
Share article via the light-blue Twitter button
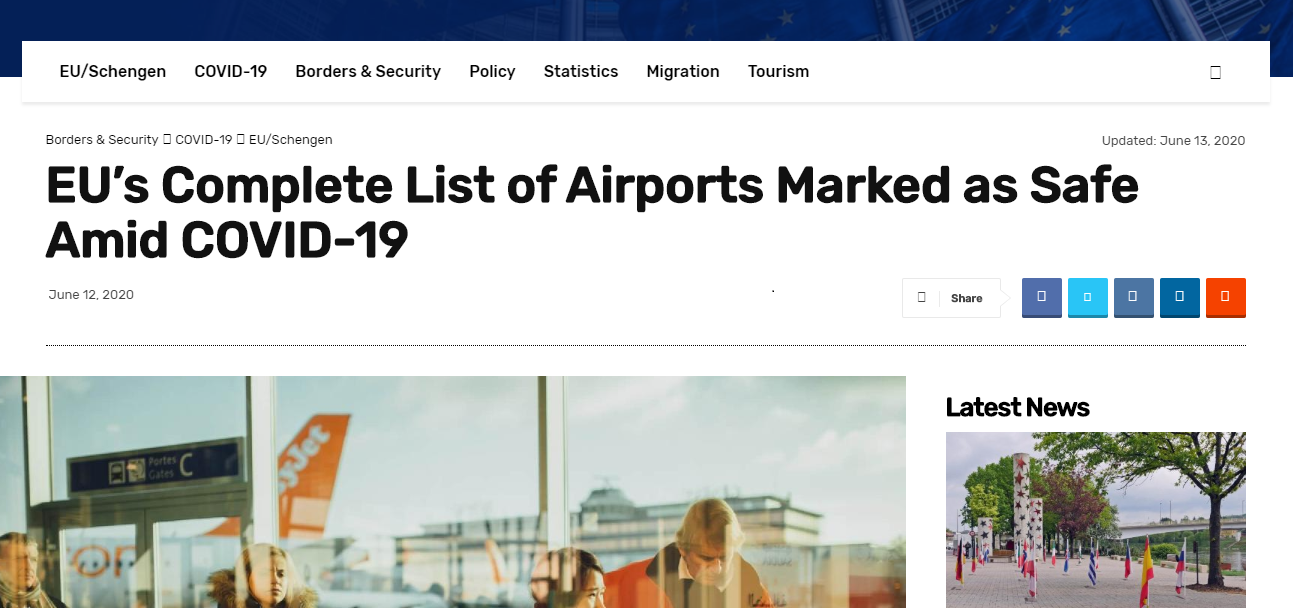pos(1087,297)
